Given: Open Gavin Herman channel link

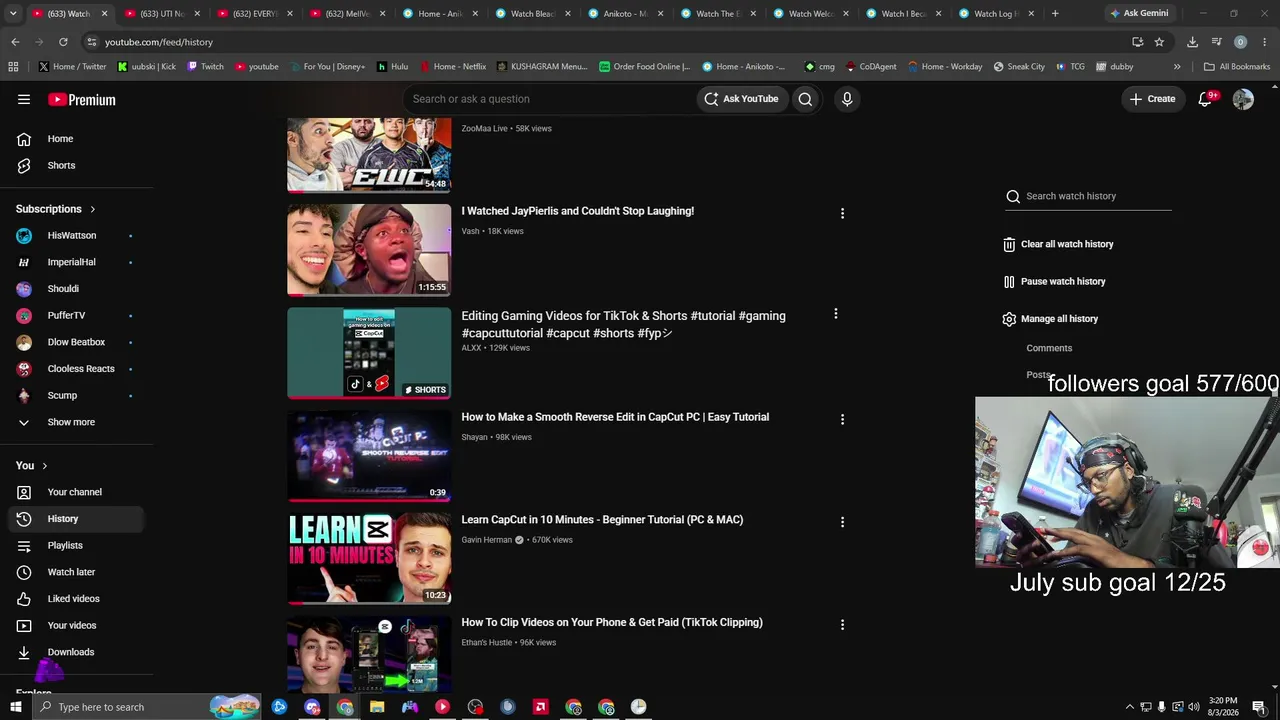Looking at the screenshot, I should tap(486, 540).
